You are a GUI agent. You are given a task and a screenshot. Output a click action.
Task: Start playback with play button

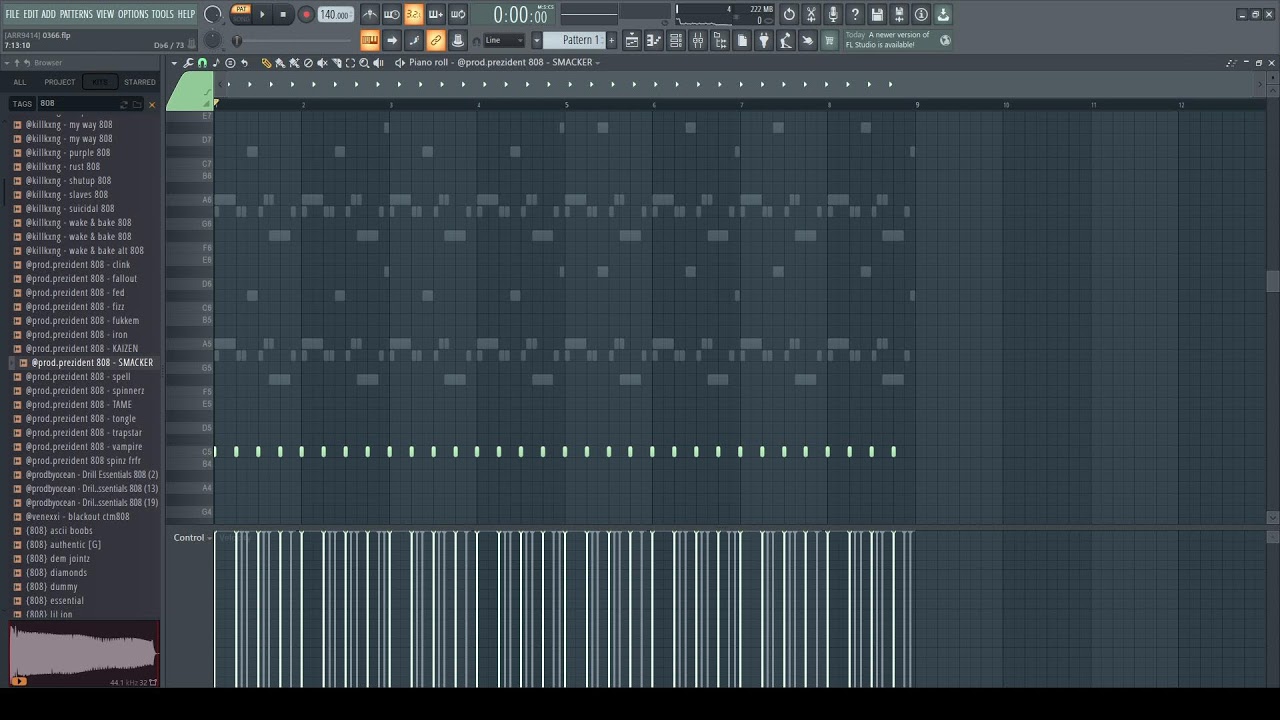[x=263, y=14]
